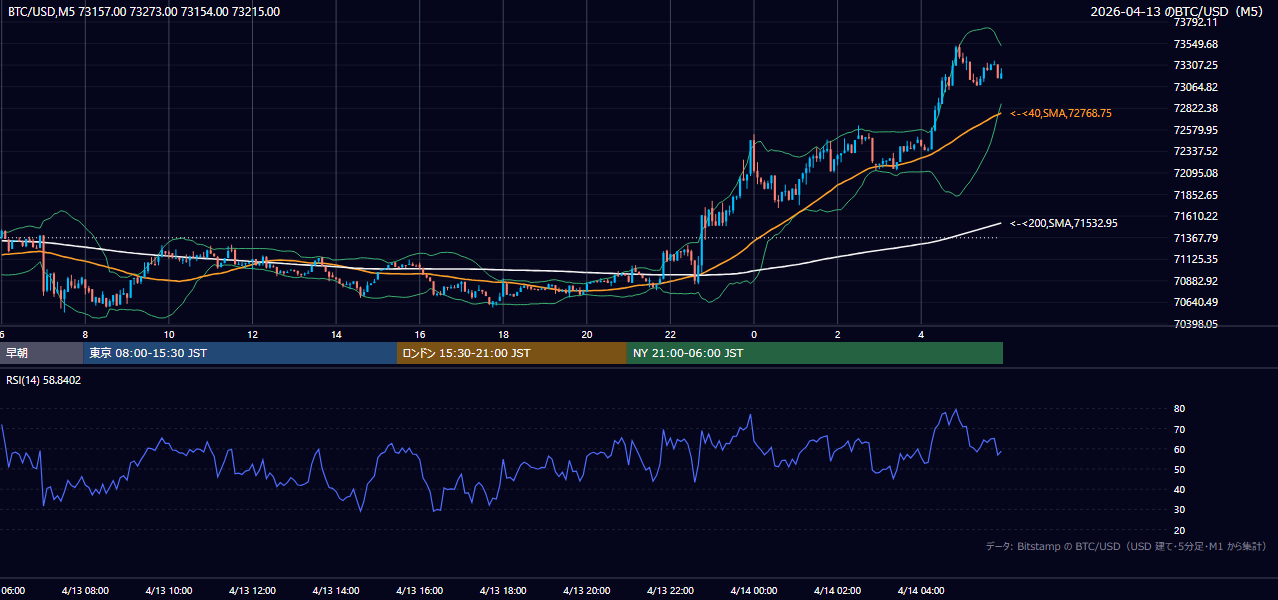This screenshot has width=1278, height=600.
Task: Click RSI axis level 60
Action: tap(1179, 449)
